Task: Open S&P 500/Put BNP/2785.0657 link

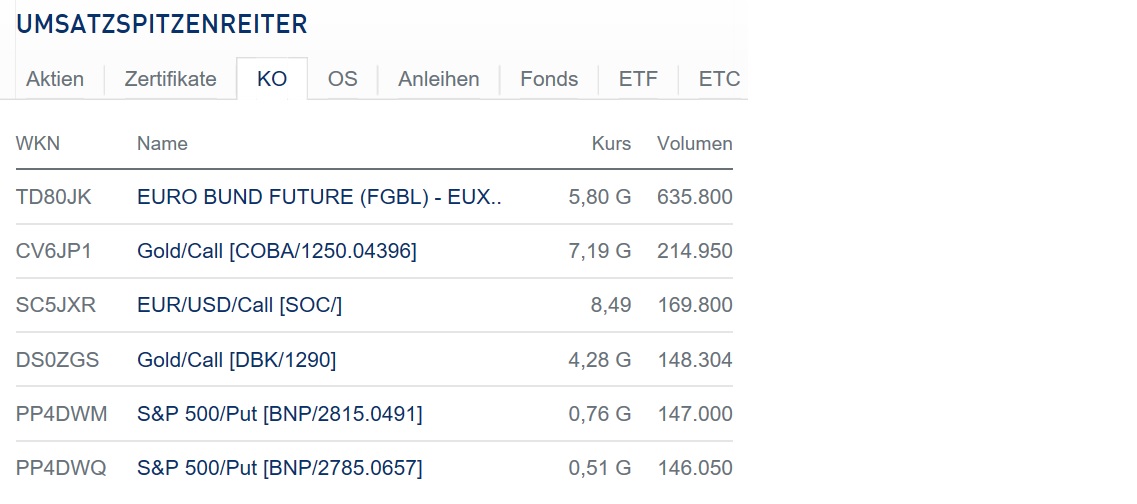Action: [x=279, y=468]
